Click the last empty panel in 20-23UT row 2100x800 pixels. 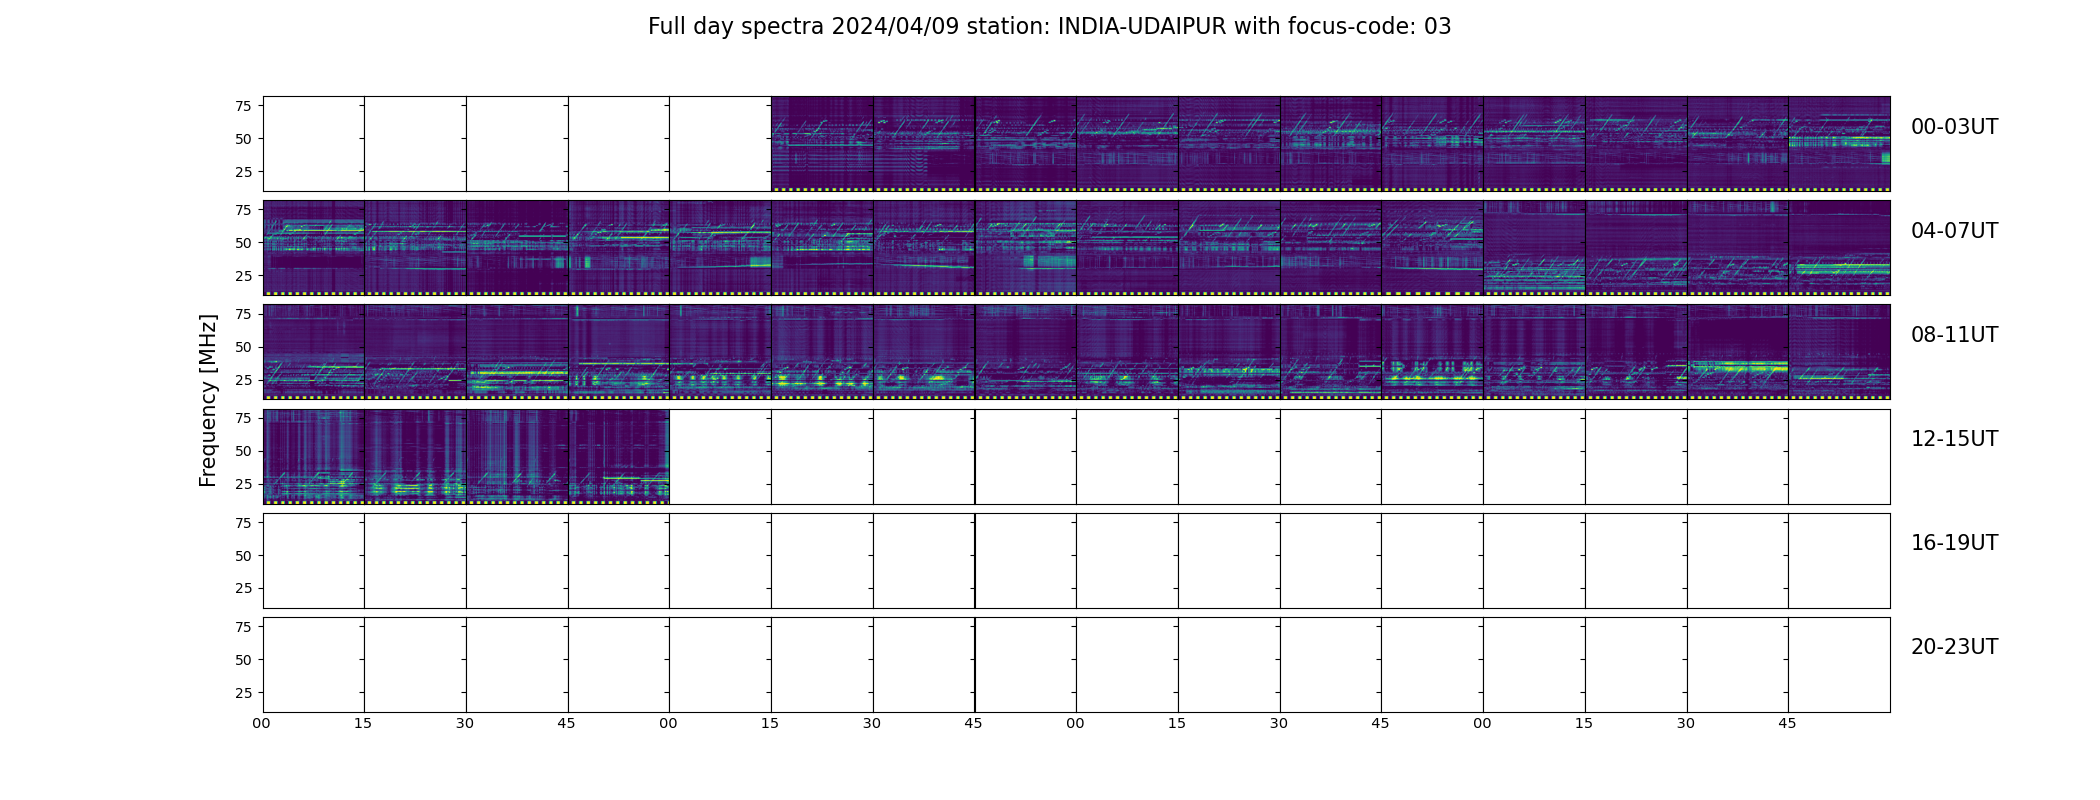point(1839,665)
